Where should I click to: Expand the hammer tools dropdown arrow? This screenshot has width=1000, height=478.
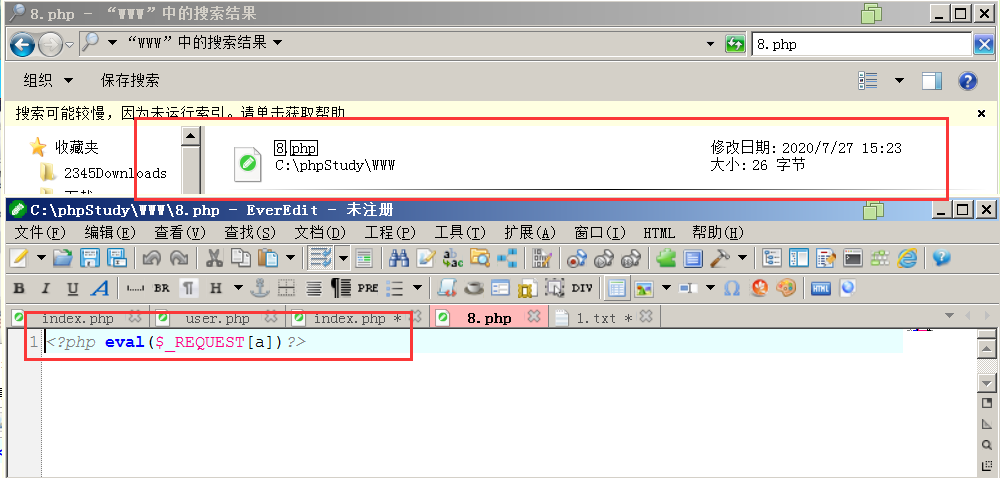(x=742, y=257)
